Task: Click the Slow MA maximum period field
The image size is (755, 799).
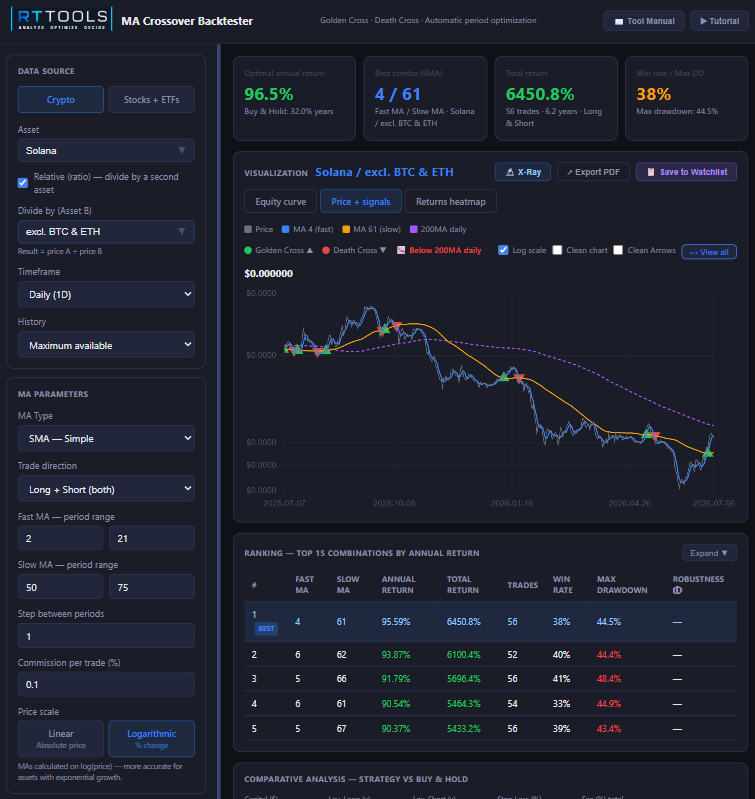Action: pyautogui.click(x=152, y=587)
